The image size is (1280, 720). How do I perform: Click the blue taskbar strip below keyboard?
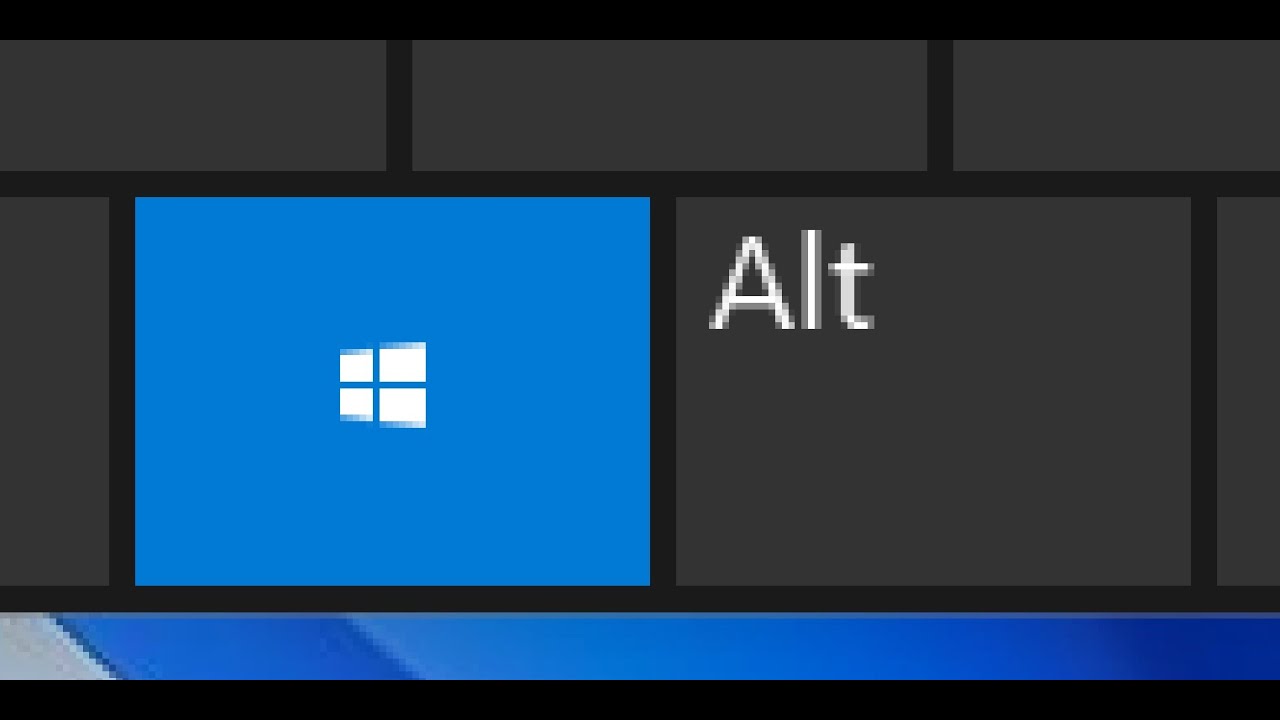click(x=640, y=646)
